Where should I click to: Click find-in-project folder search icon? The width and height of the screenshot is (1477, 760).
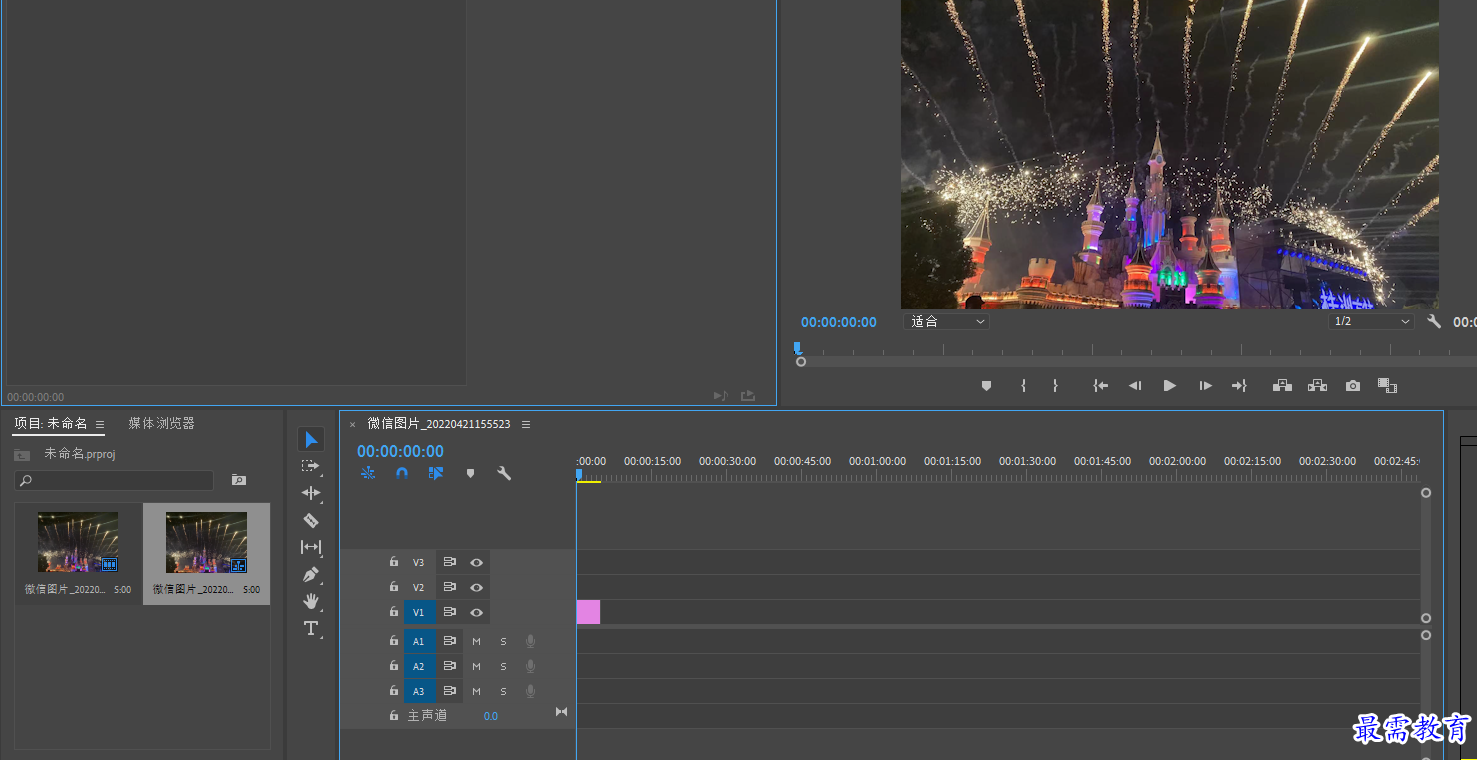(x=239, y=480)
